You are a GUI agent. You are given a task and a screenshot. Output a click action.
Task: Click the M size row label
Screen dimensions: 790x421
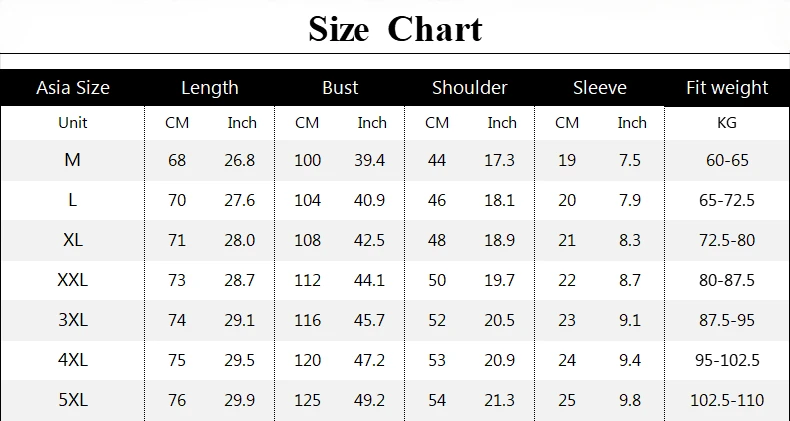[x=73, y=160]
